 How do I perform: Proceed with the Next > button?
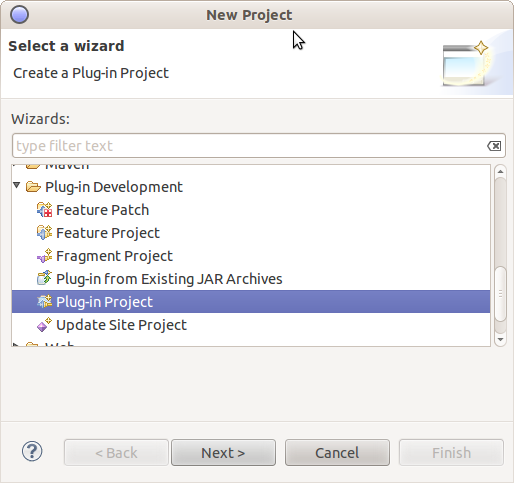(x=223, y=453)
